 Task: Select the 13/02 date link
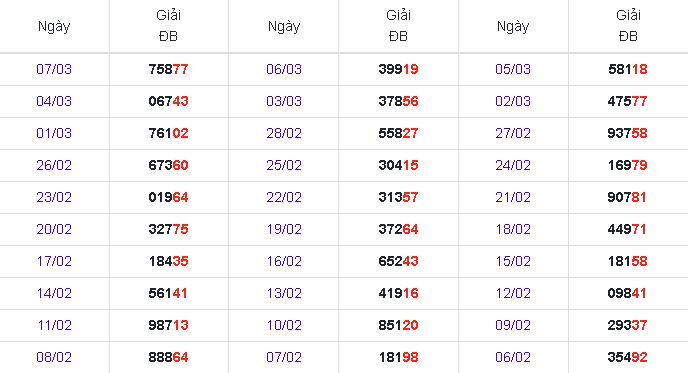point(284,294)
